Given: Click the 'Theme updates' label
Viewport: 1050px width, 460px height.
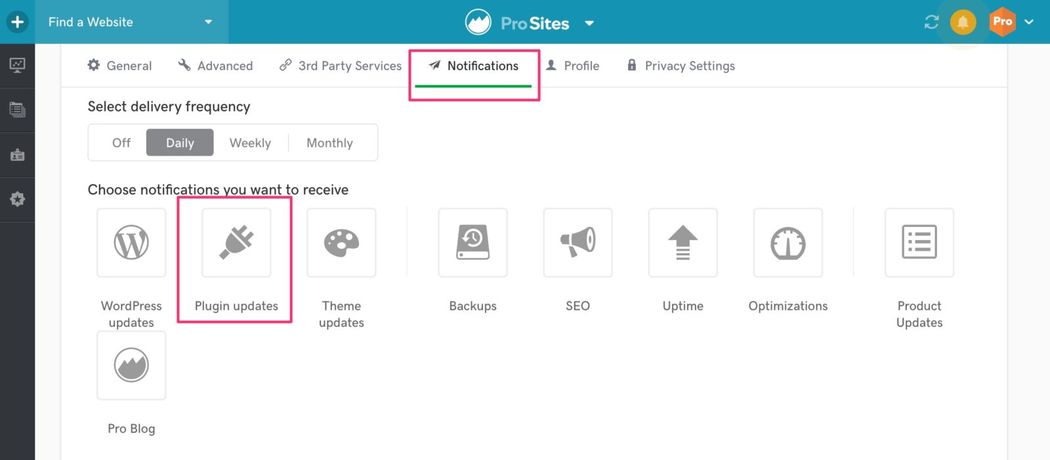Looking at the screenshot, I should tap(342, 314).
